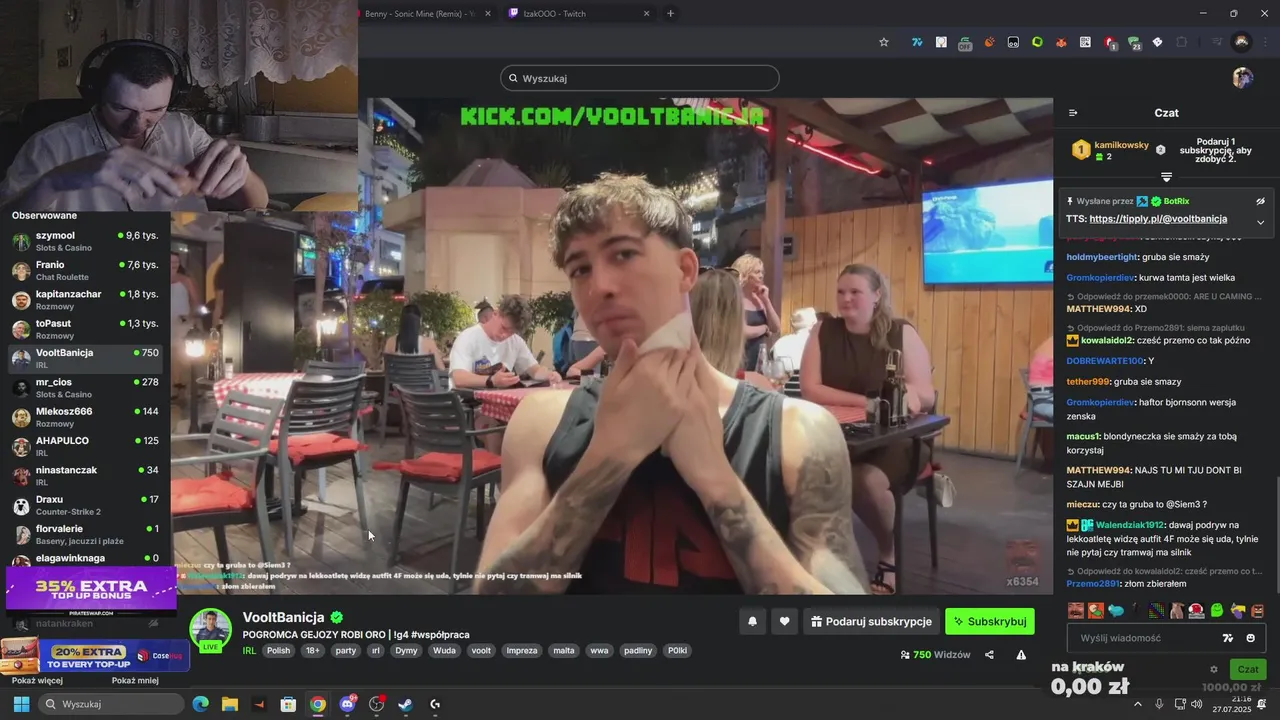The width and height of the screenshot is (1280, 720).
Task: Open Kick user avatar menu
Action: (x=1242, y=78)
